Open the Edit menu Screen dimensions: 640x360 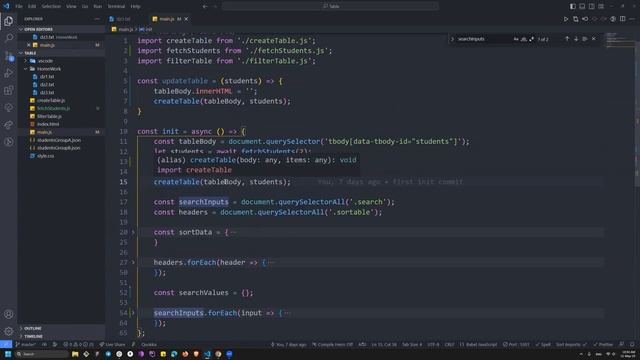point(32,7)
